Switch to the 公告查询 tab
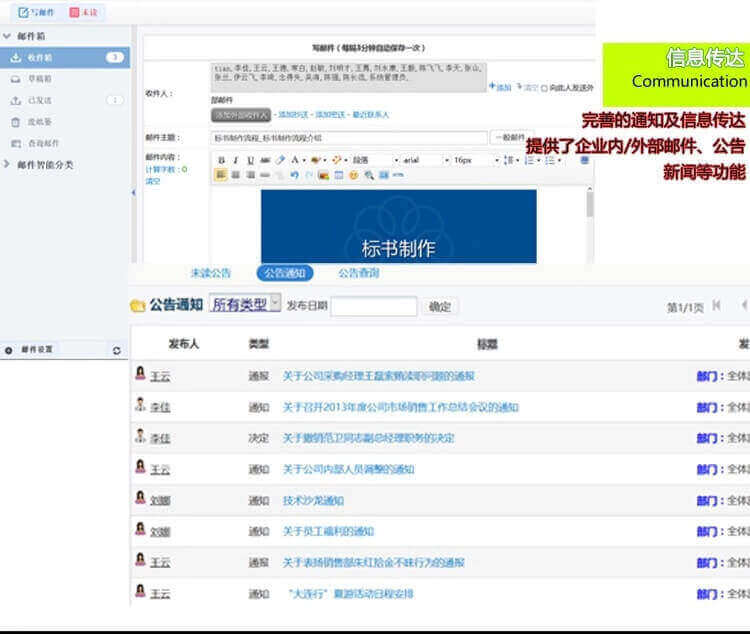This screenshot has width=750, height=634. tap(358, 273)
